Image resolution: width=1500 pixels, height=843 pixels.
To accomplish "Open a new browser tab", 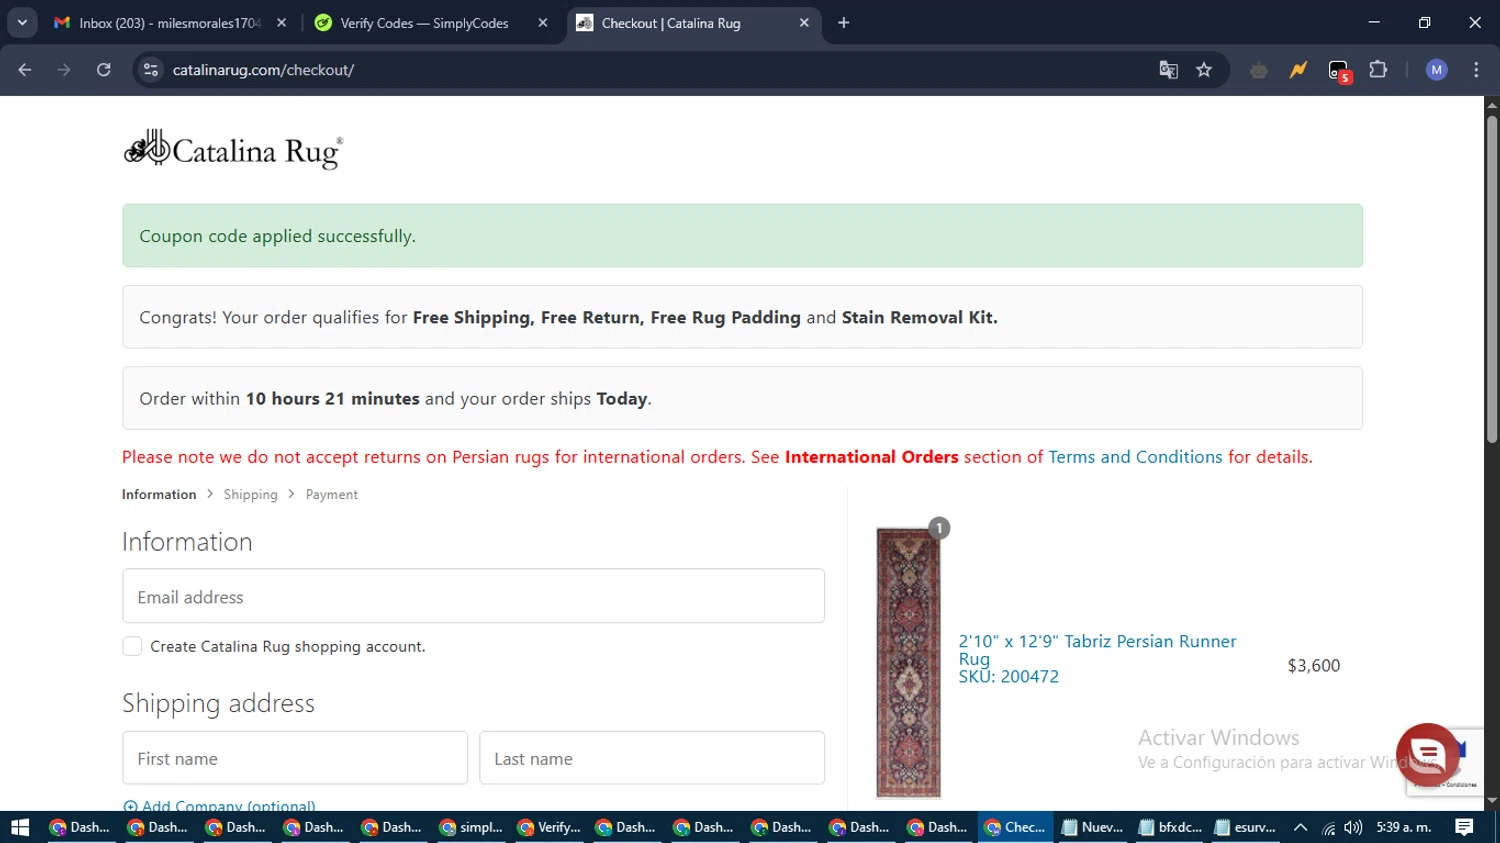I will click(844, 23).
